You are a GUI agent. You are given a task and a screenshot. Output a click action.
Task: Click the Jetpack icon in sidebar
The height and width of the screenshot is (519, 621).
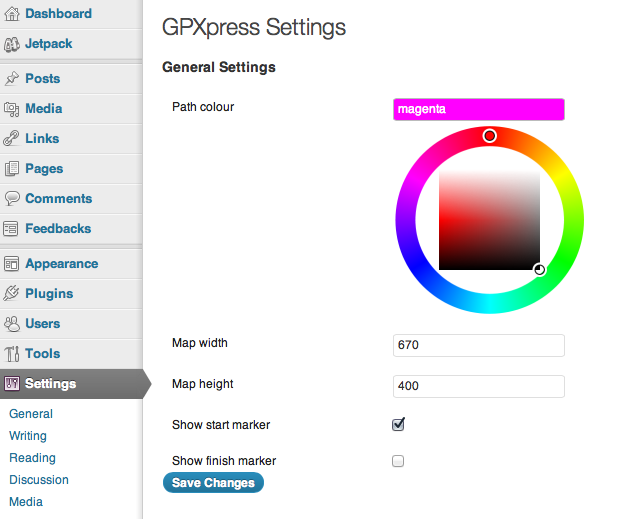pos(12,44)
